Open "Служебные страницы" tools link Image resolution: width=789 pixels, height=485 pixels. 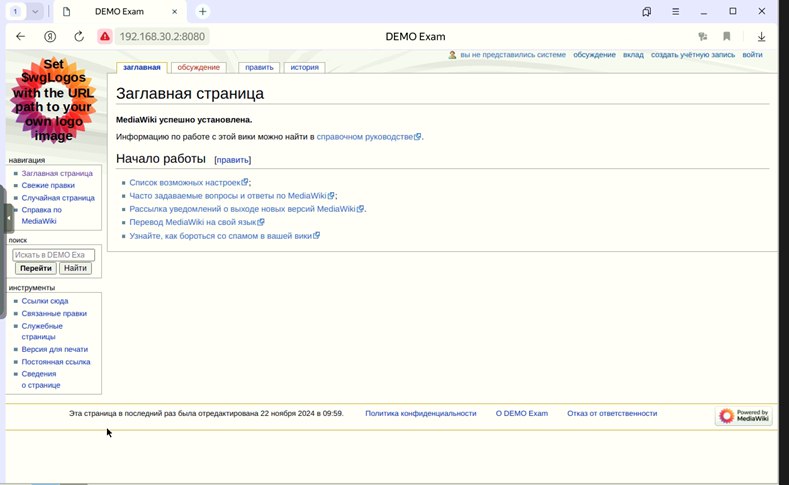tap(42, 331)
